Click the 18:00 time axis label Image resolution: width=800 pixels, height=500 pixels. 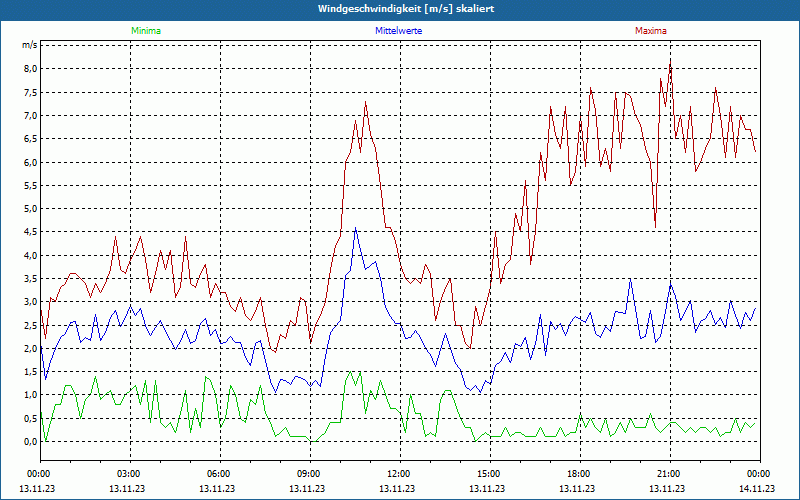pos(581,474)
